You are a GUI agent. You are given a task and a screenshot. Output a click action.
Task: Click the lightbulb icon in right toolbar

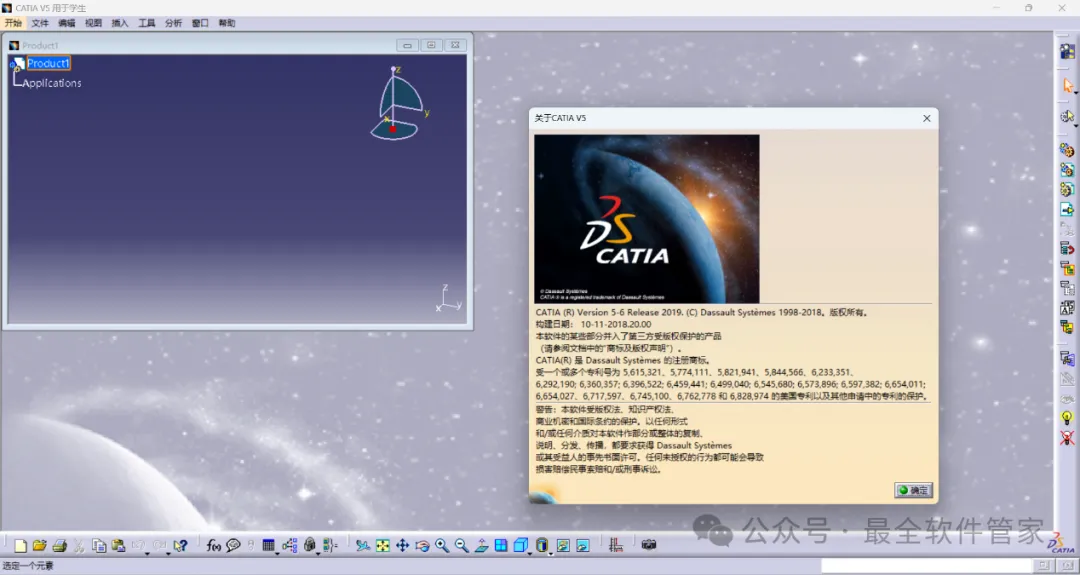(1067, 417)
